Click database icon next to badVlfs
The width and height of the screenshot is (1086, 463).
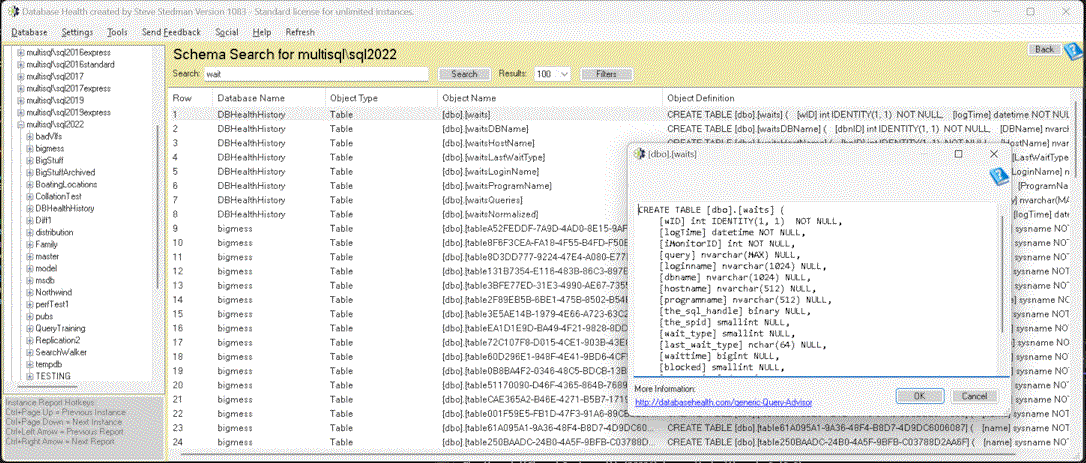pyautogui.click(x=30, y=137)
